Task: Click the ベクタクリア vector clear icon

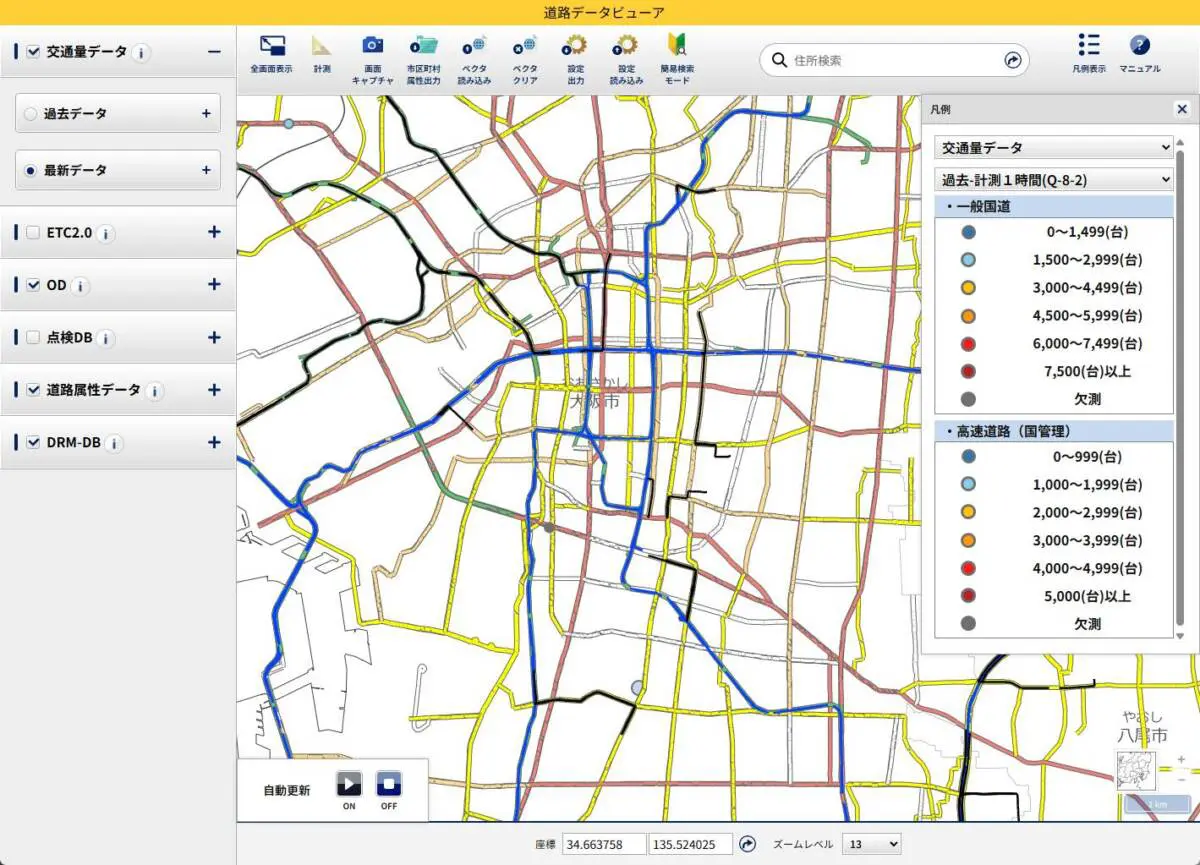Action: point(525,45)
